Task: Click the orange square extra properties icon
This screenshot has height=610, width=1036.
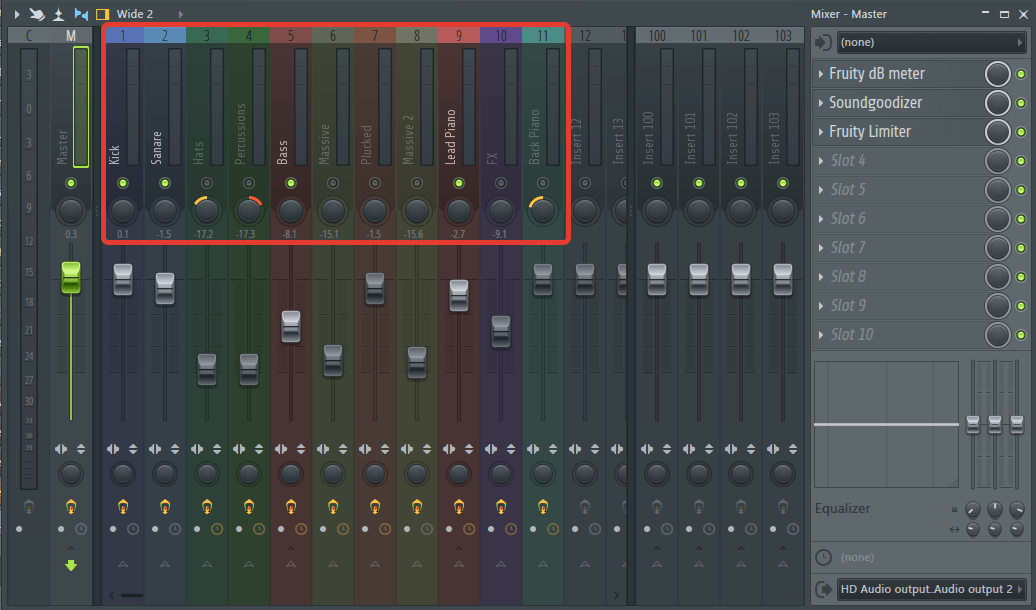Action: point(102,14)
